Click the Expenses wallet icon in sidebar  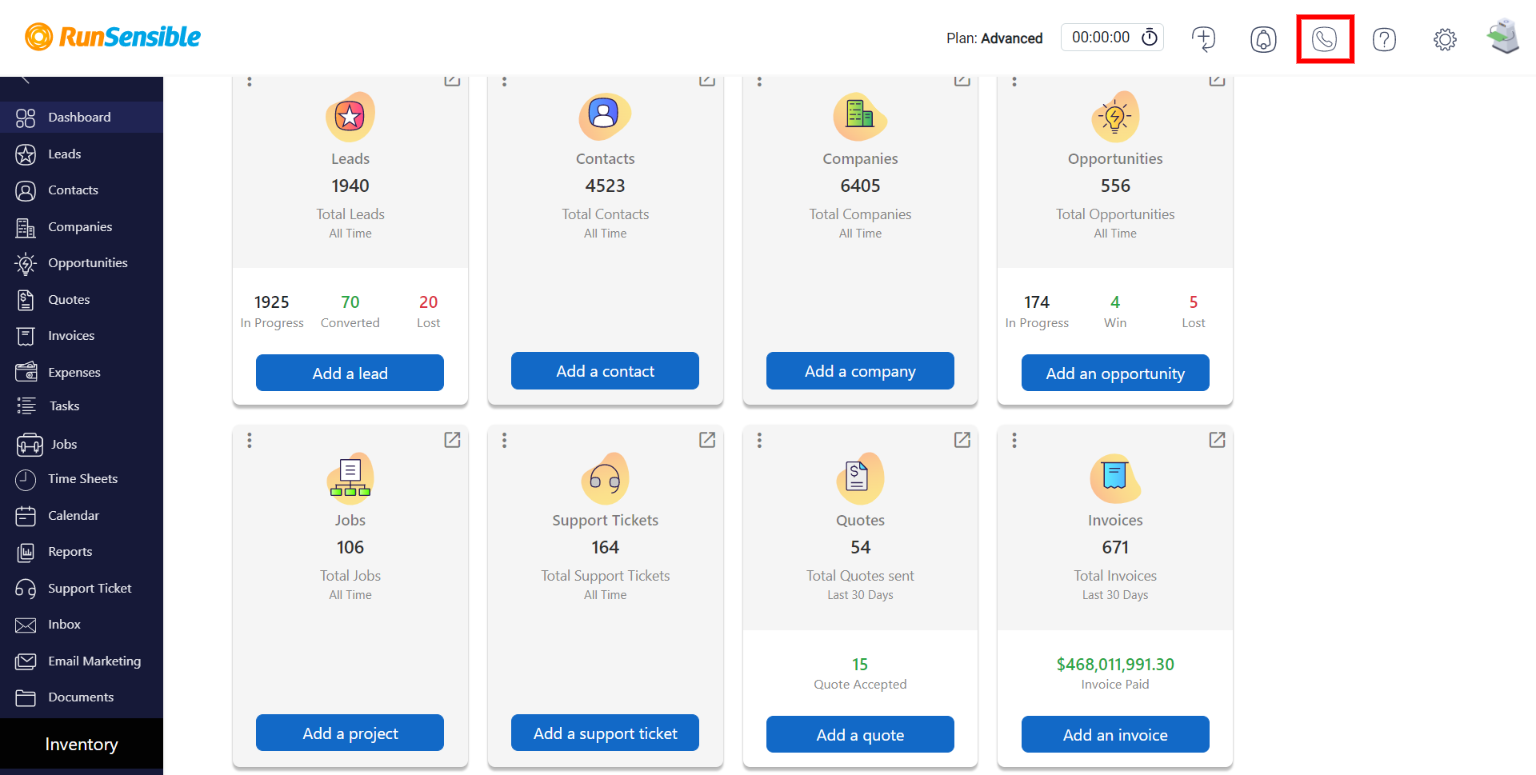pos(26,372)
